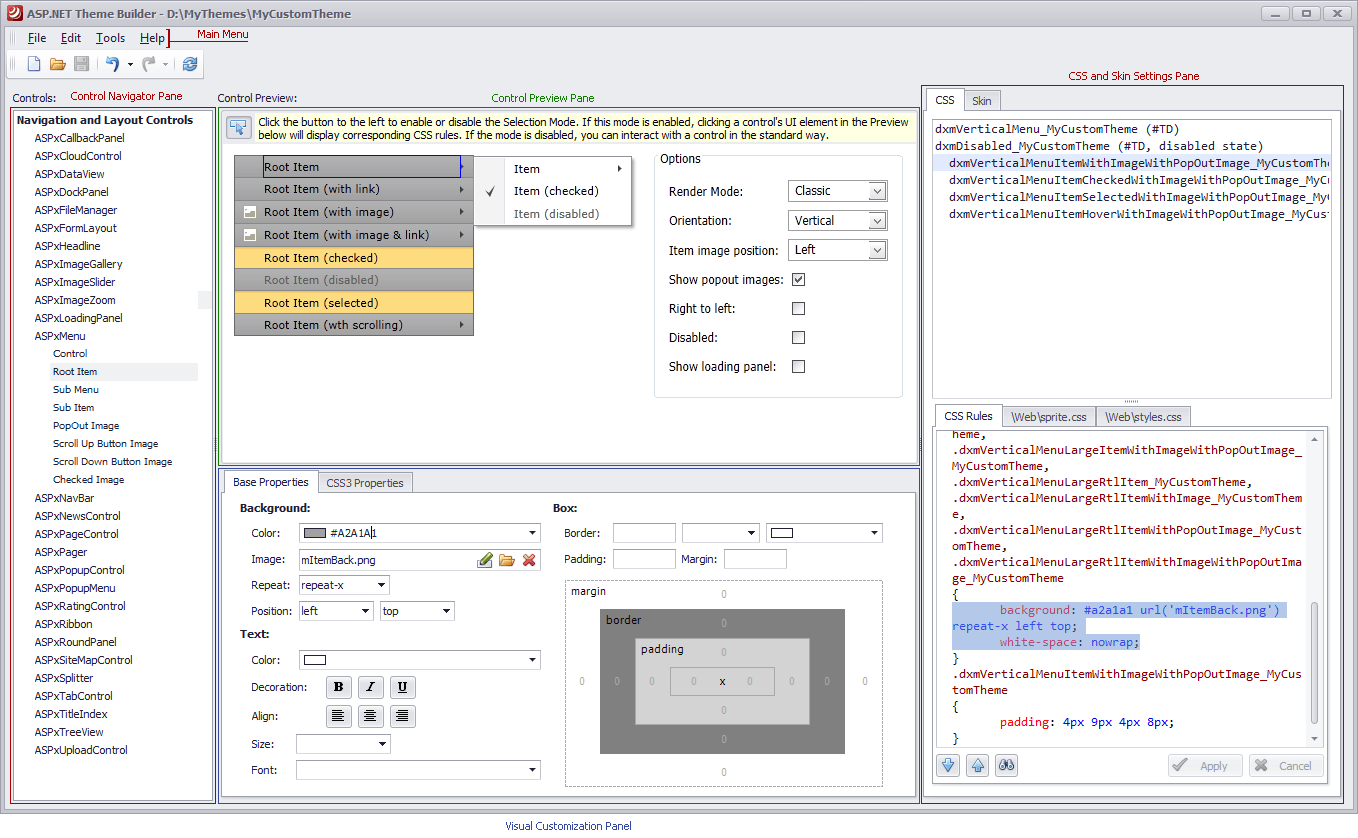Click the image icon on Root Item (with image)
Viewport: 1358px width, 838px height.
click(x=250, y=212)
